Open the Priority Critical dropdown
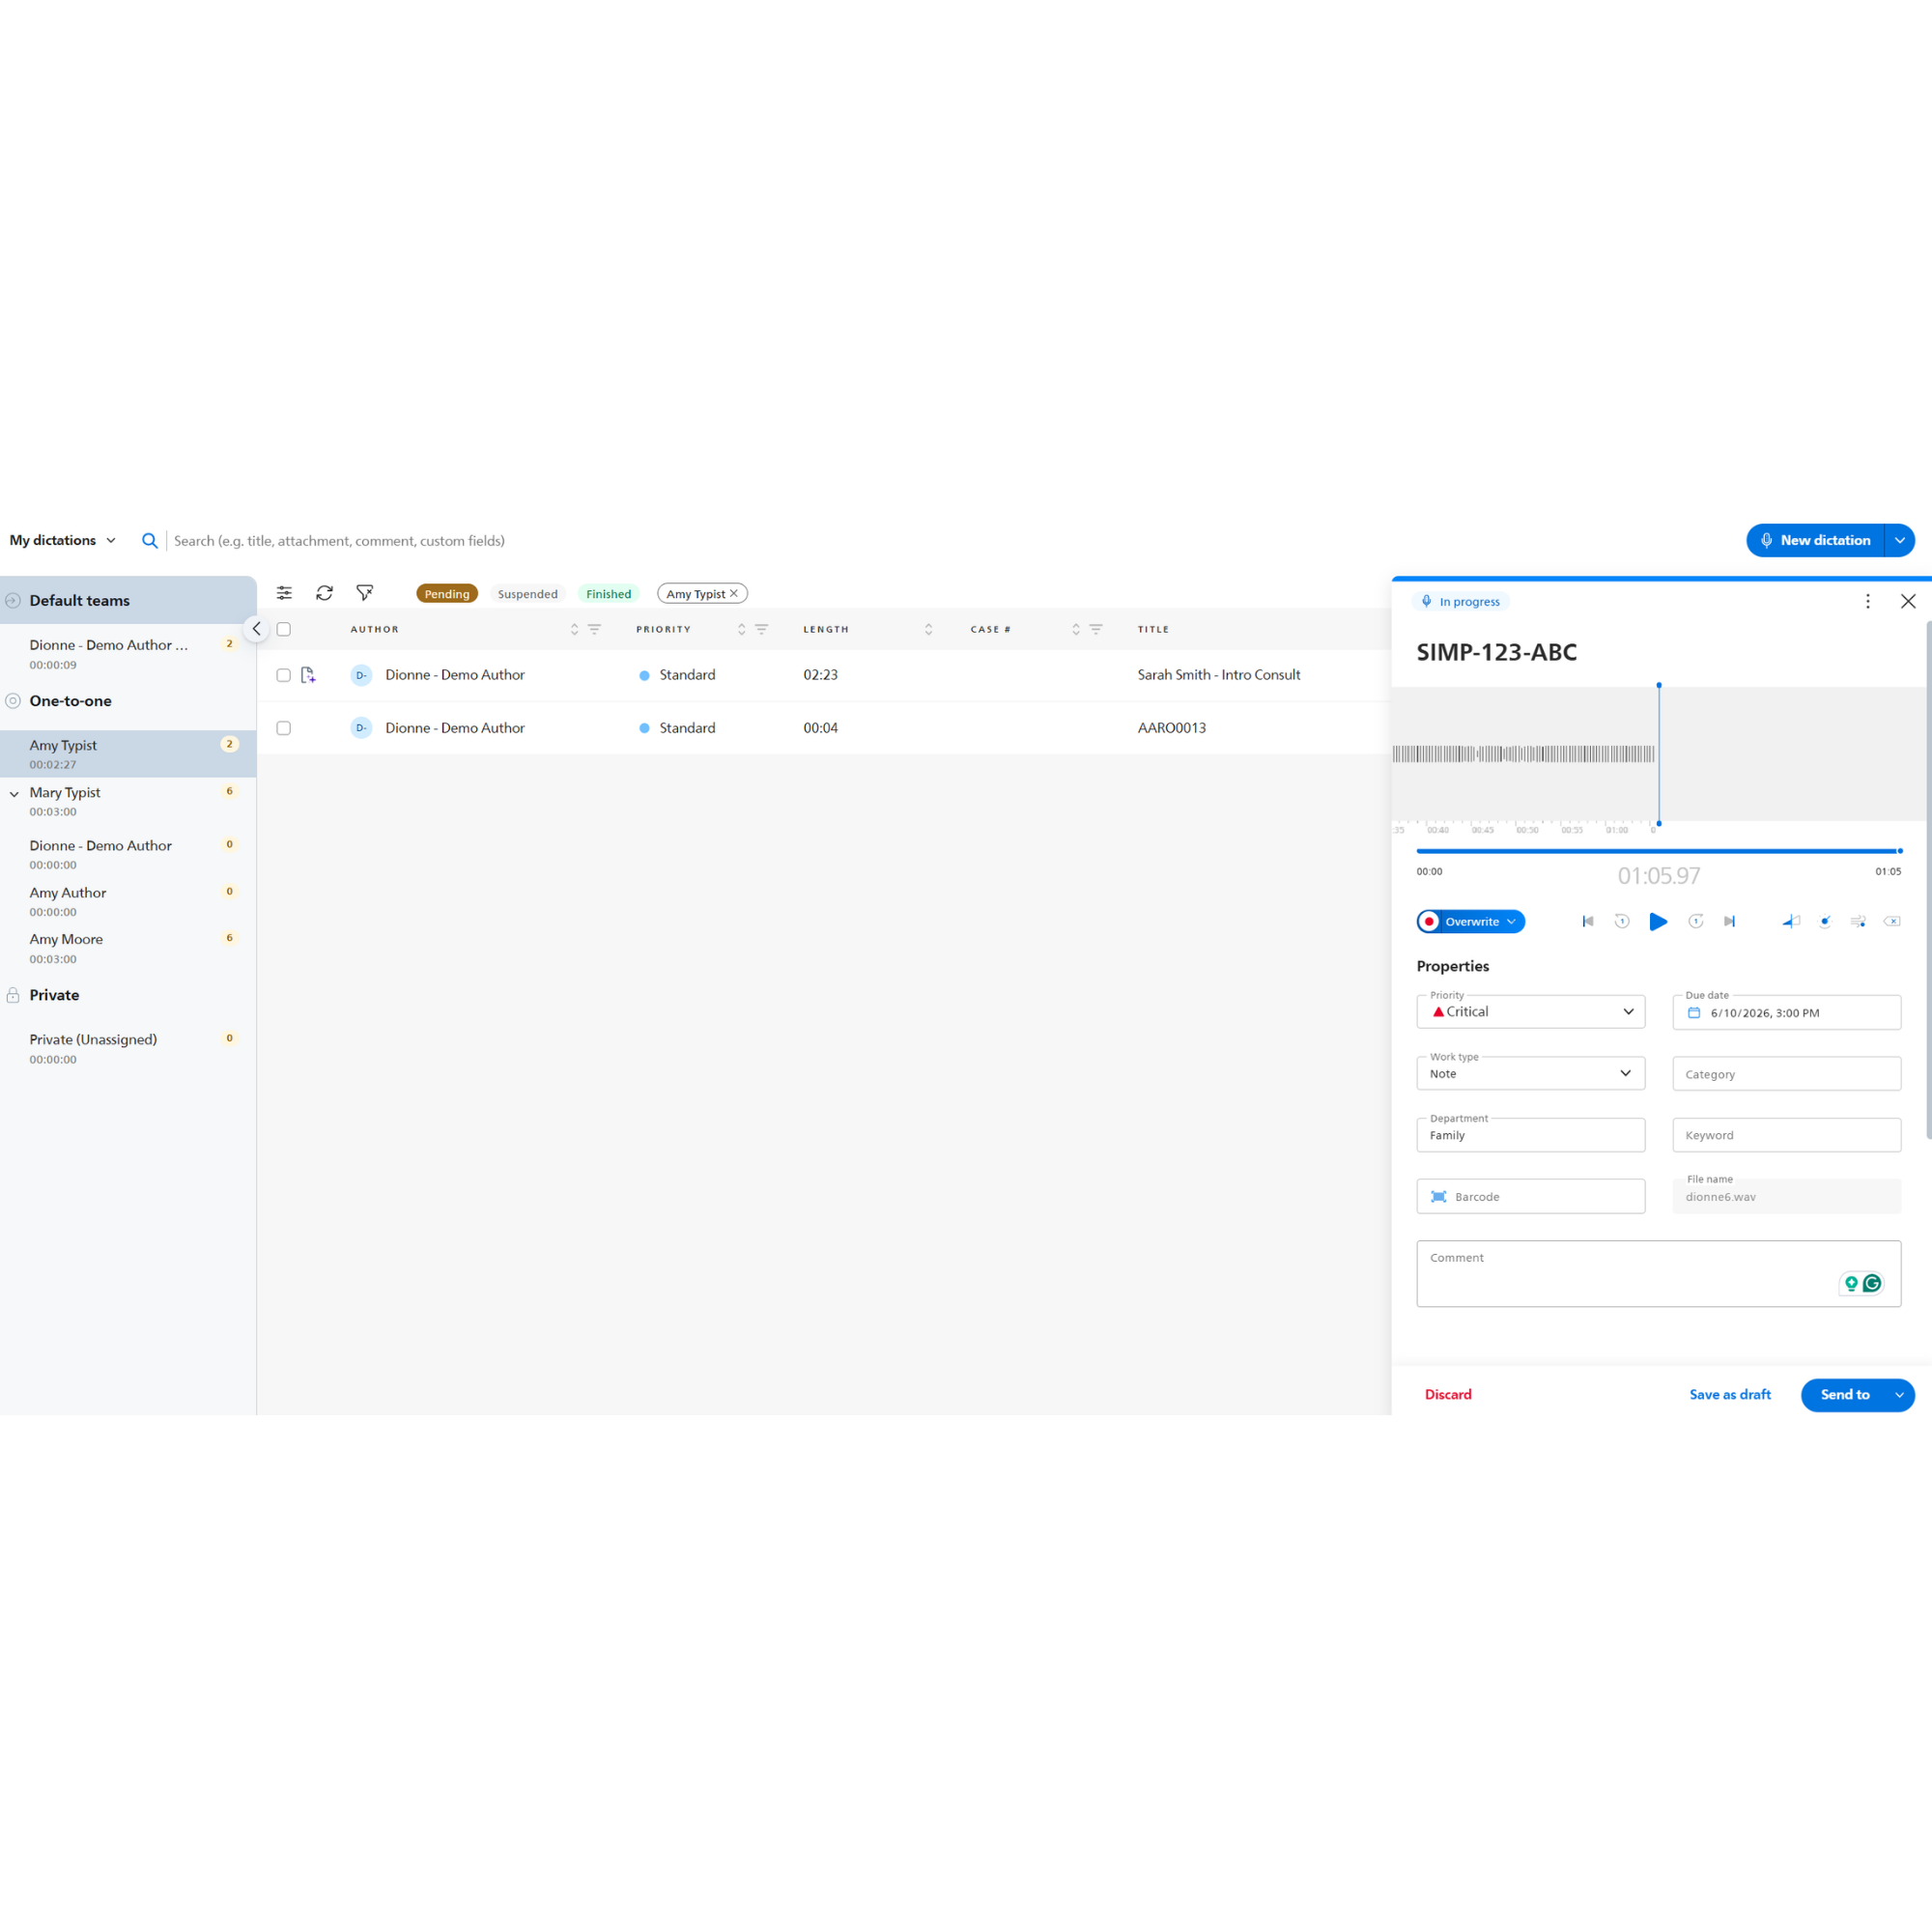1932x1932 pixels. tap(1530, 1011)
